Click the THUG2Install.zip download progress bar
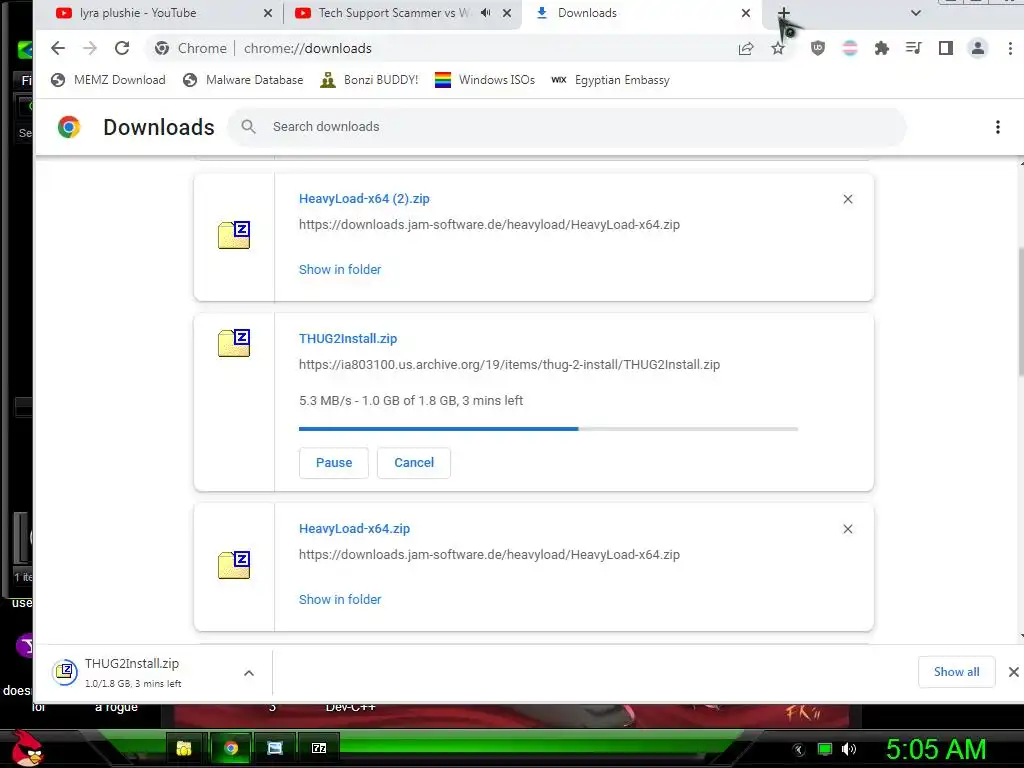Screen dimensions: 1024x768 tap(549, 429)
